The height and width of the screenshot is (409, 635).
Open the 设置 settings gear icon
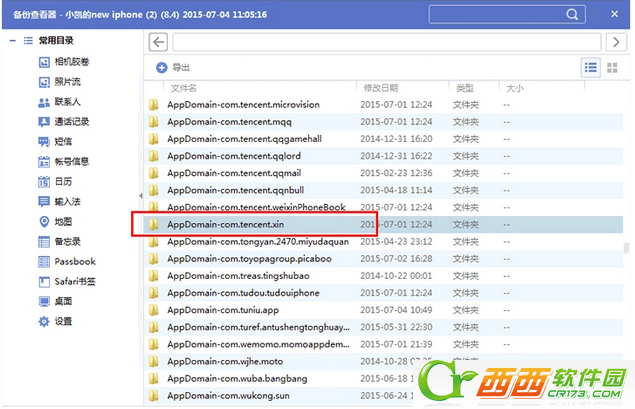(44, 322)
